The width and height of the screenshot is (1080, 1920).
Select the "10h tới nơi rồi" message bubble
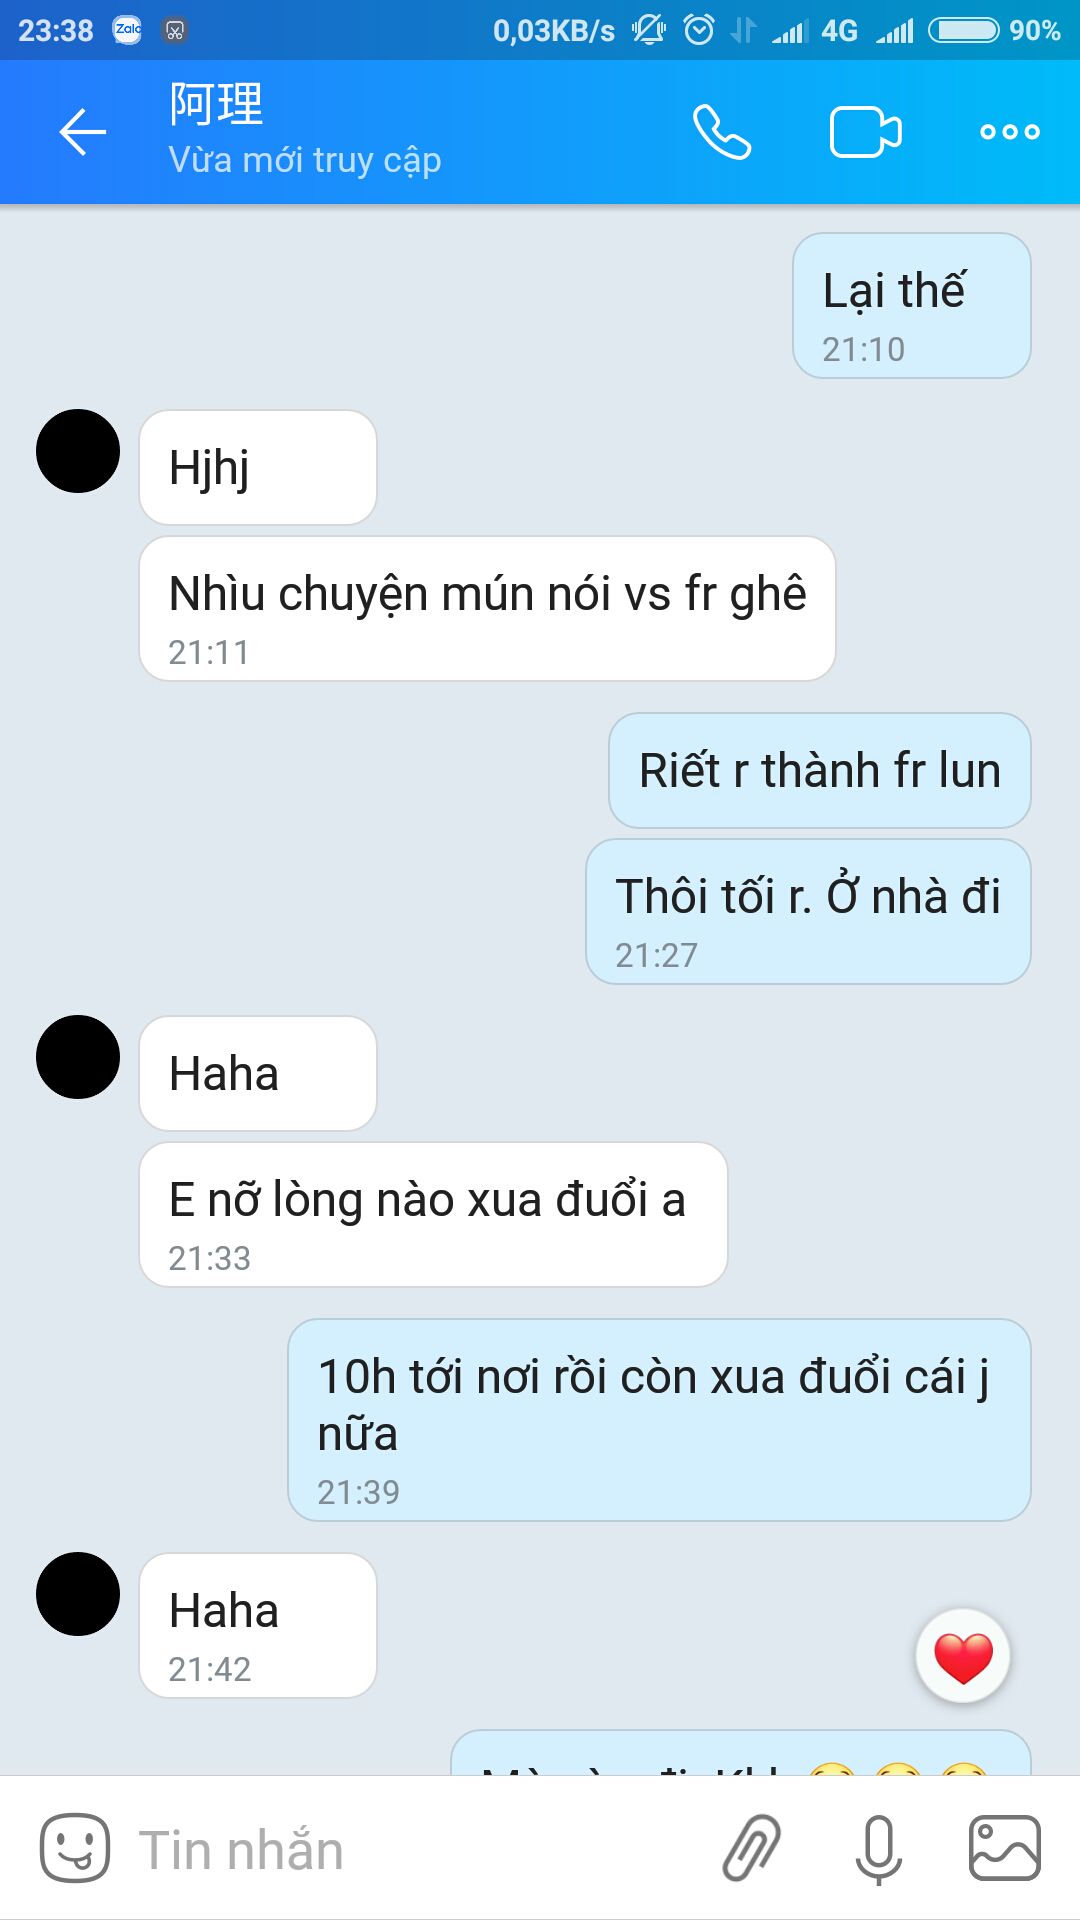pyautogui.click(x=659, y=1420)
